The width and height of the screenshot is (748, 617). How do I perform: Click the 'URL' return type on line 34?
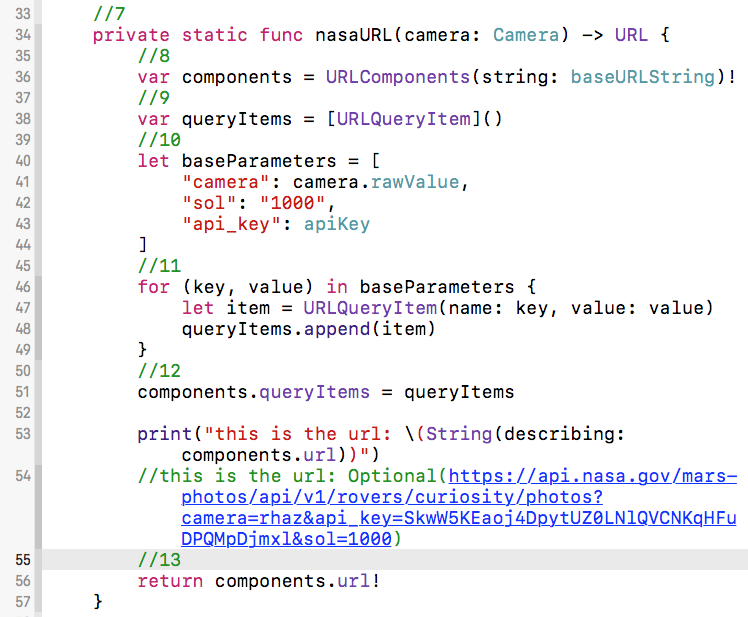coord(631,35)
